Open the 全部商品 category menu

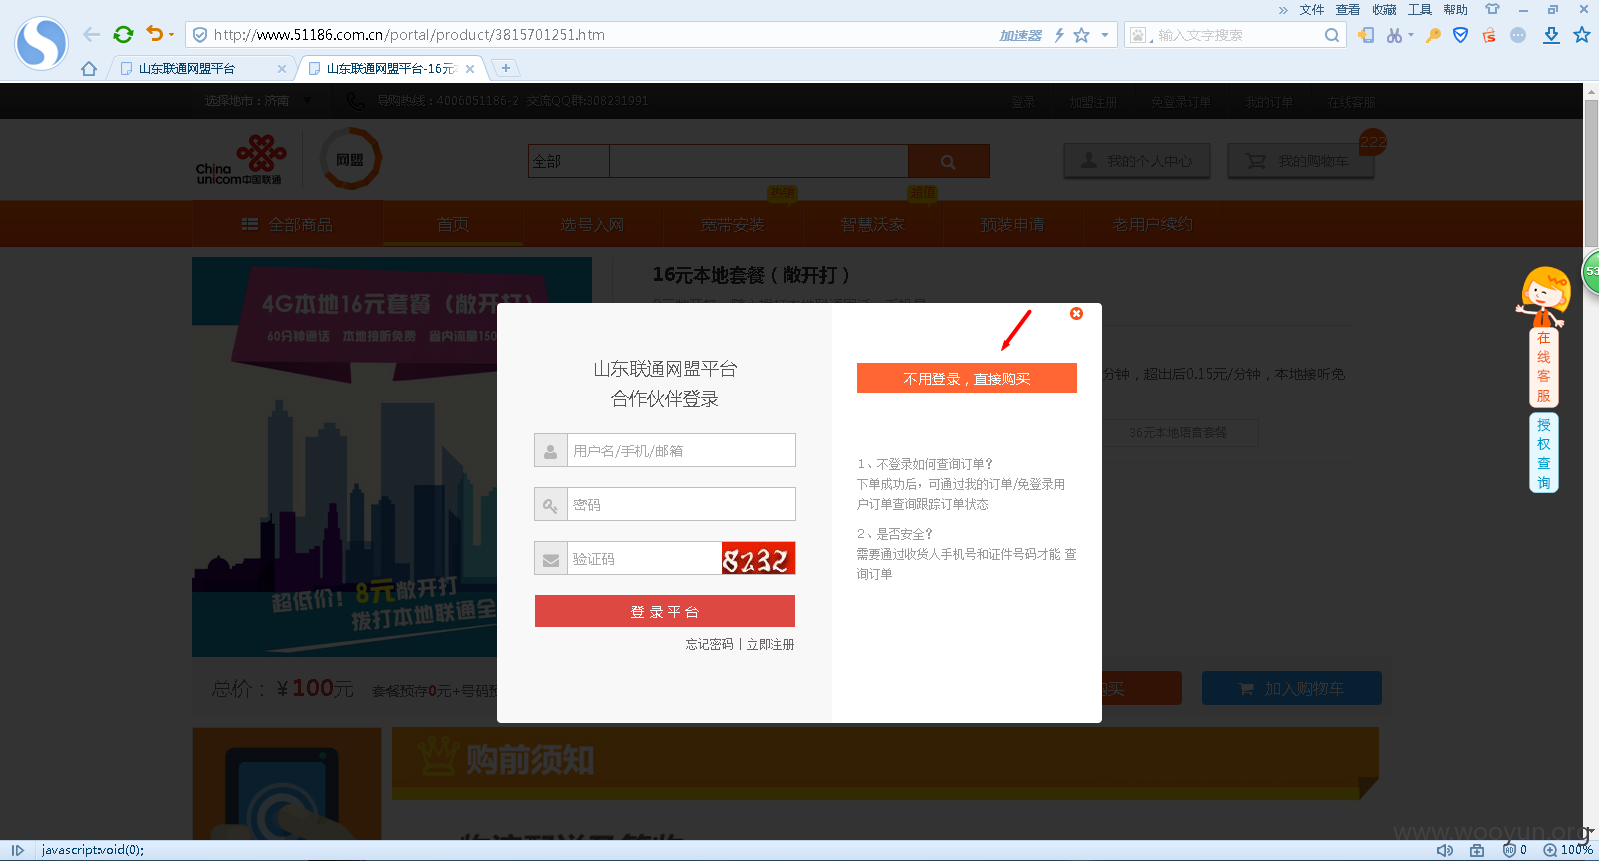(287, 224)
